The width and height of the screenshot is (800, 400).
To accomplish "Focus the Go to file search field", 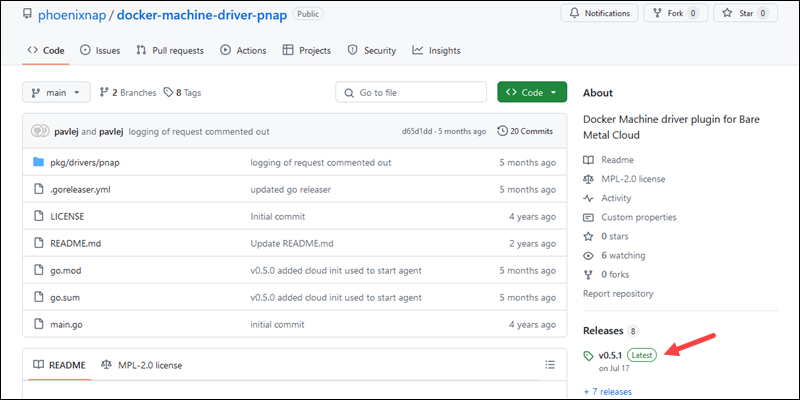I will [x=411, y=92].
